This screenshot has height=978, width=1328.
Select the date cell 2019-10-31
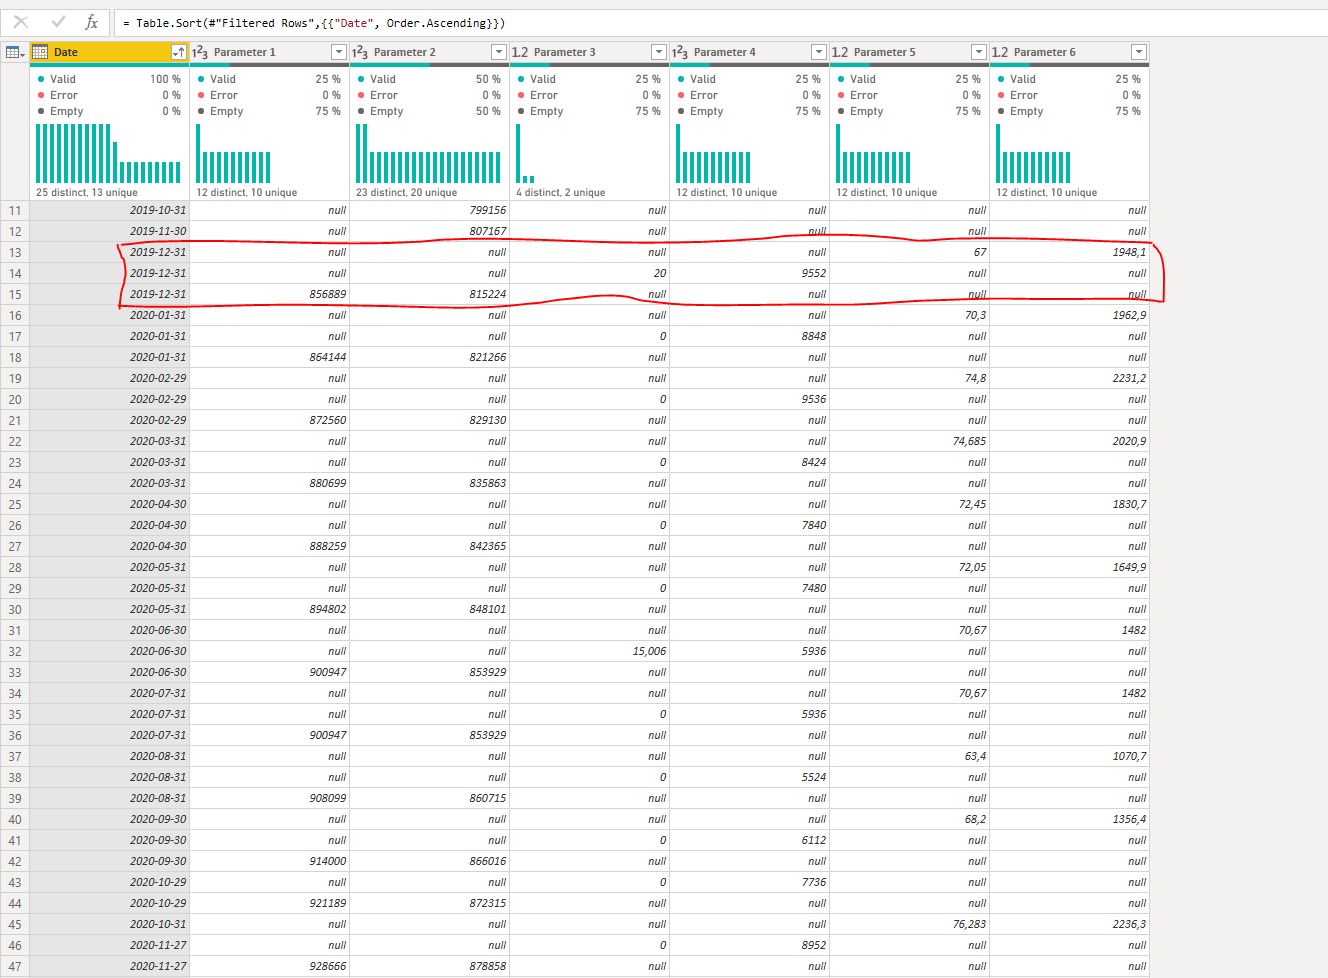coord(109,210)
